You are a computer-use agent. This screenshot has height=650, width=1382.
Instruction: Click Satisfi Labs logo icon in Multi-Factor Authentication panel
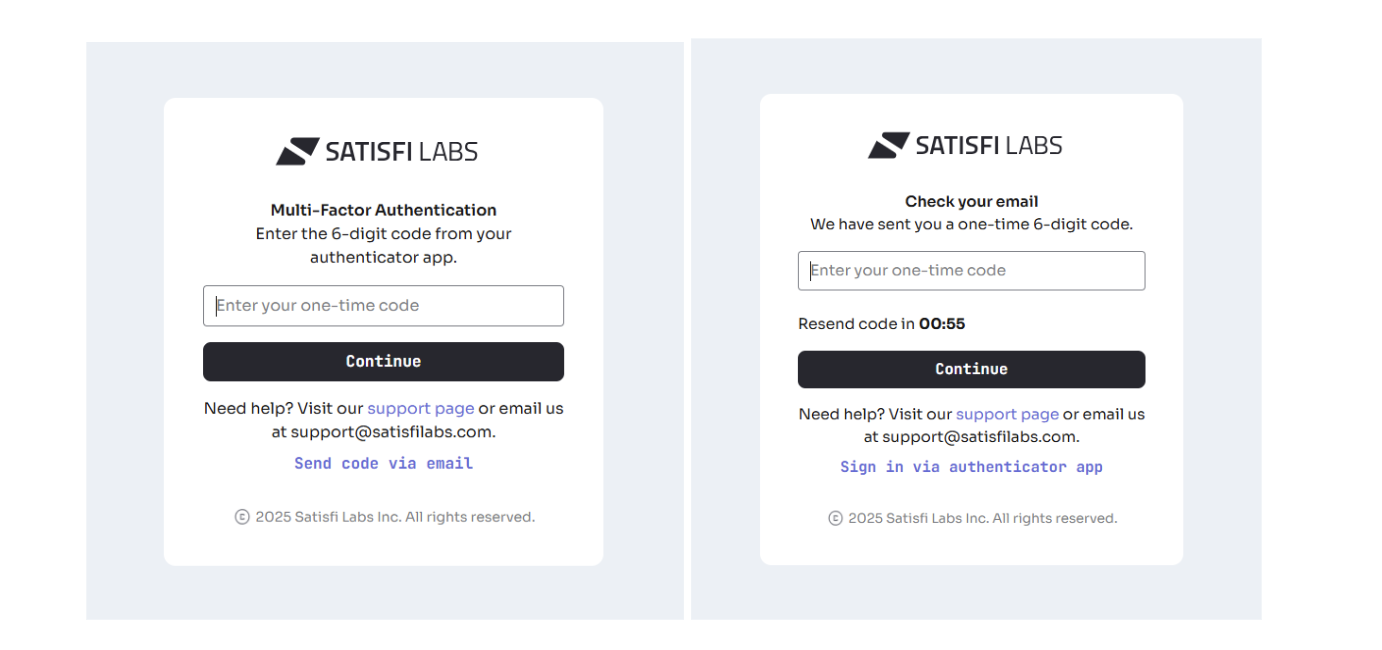(x=297, y=152)
